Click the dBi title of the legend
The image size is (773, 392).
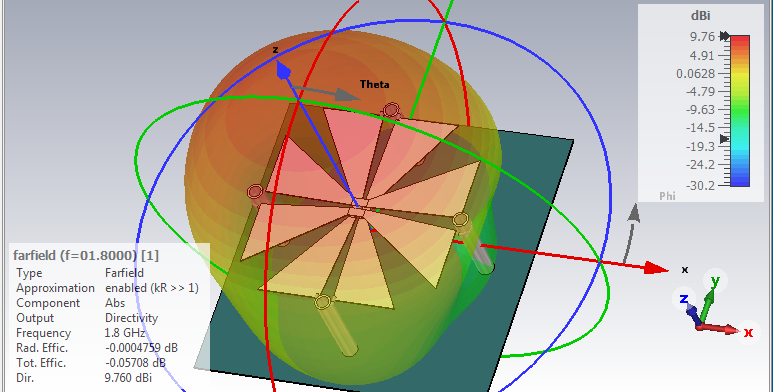click(700, 16)
